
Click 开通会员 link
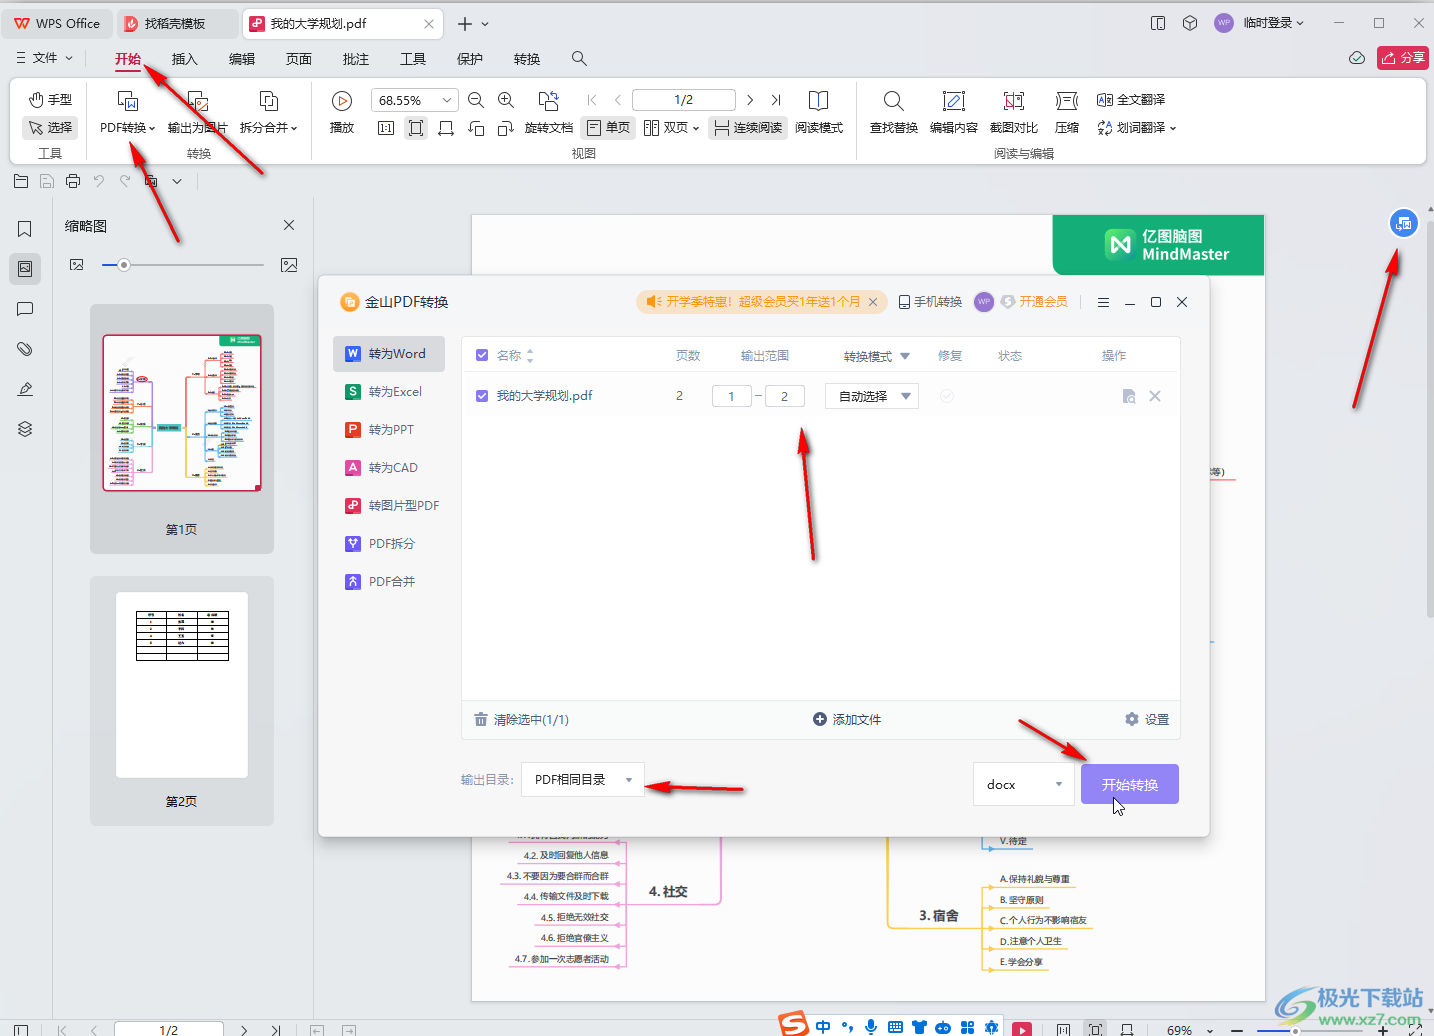coord(1035,302)
